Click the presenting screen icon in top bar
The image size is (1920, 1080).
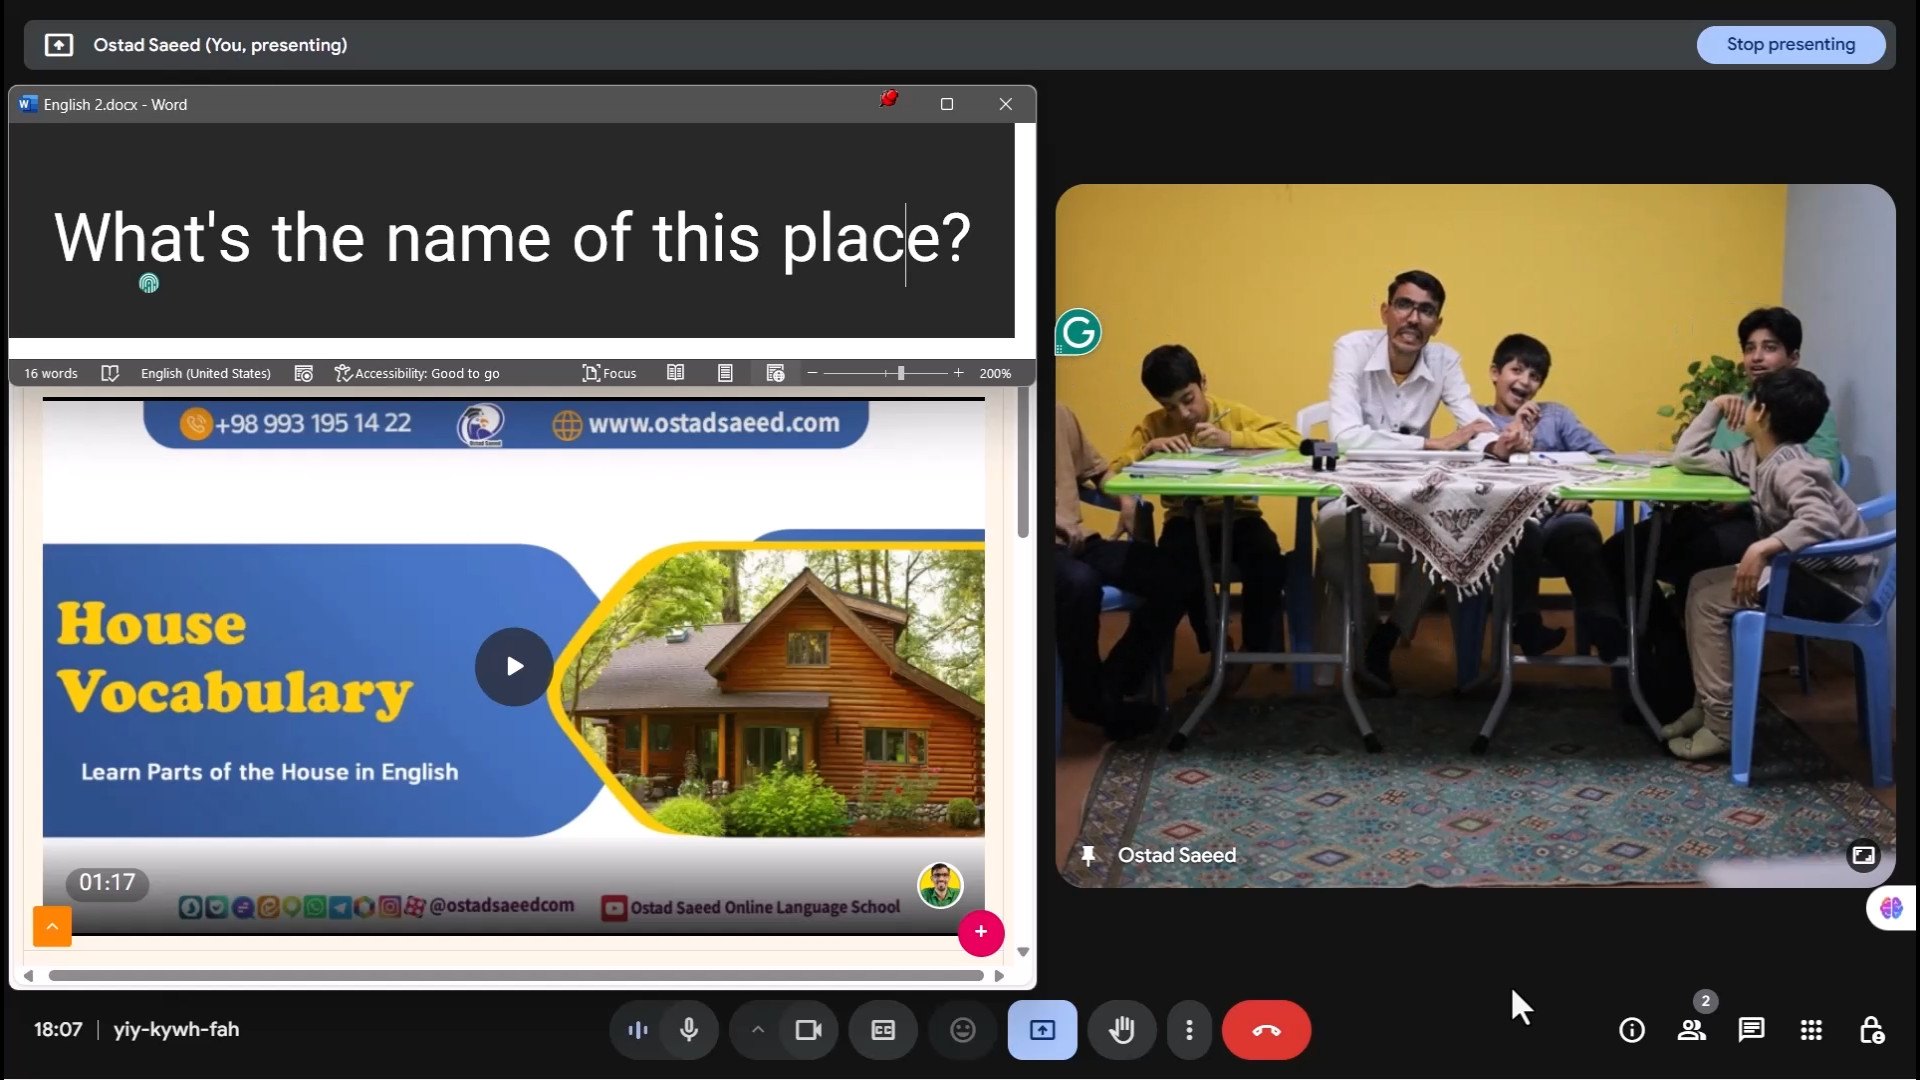pyautogui.click(x=59, y=45)
